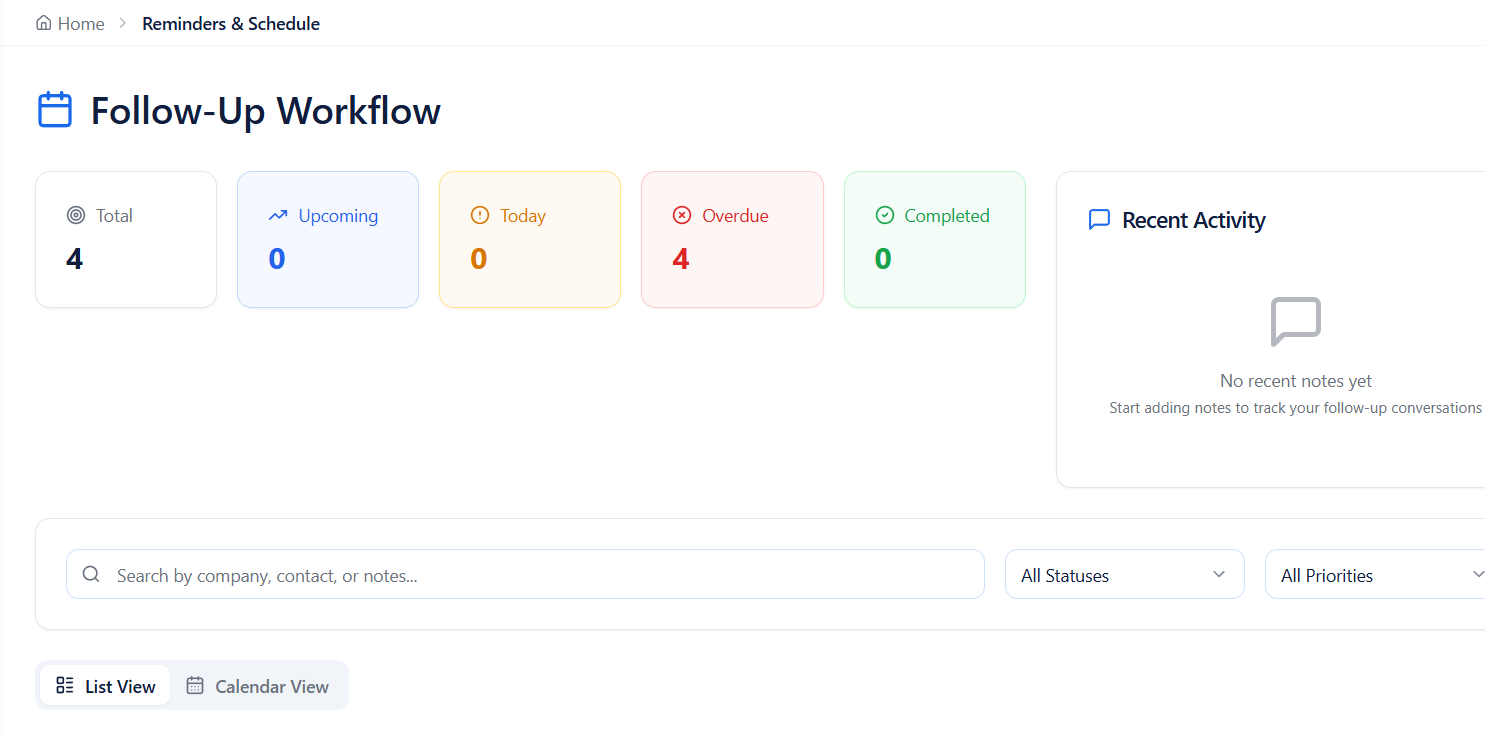Viewport: 1485px width, 734px height.
Task: Click the Reminders & Schedule breadcrumb
Action: [231, 22]
